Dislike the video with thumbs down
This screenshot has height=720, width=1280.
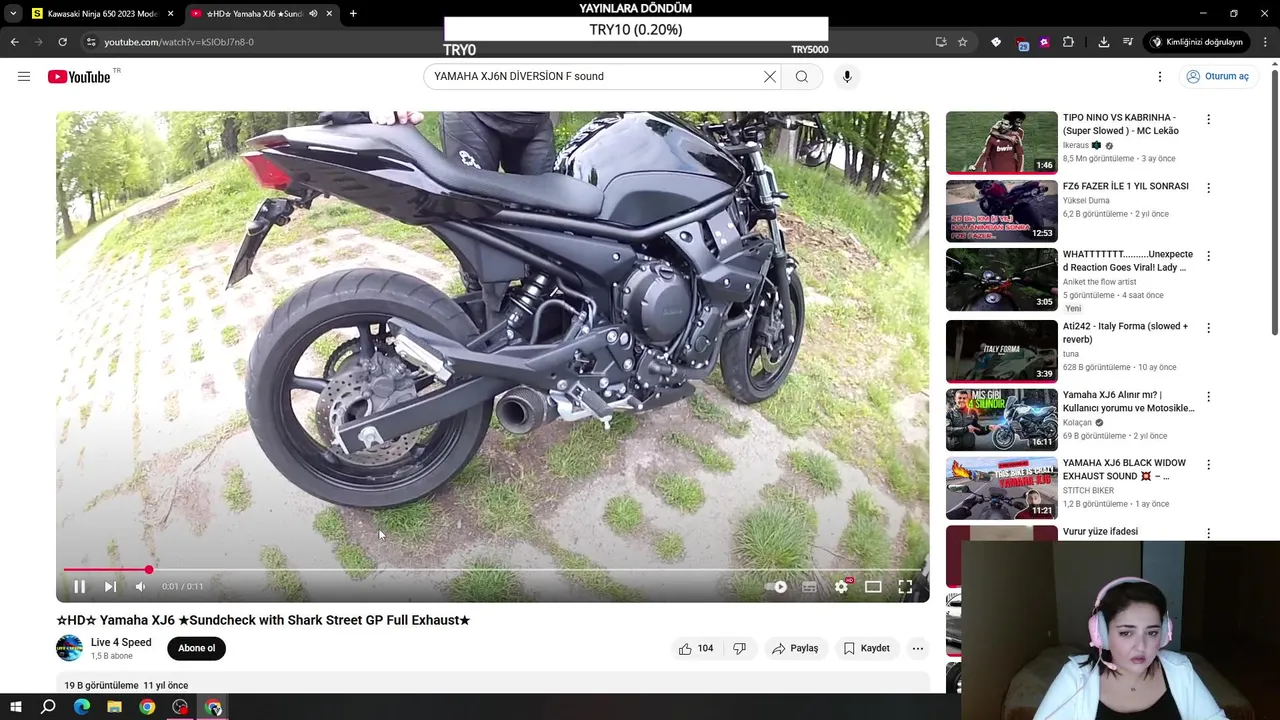click(739, 648)
